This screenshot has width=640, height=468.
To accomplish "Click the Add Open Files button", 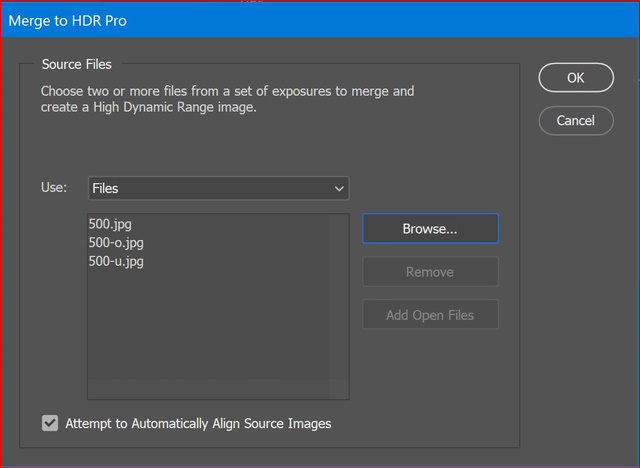I will (430, 315).
